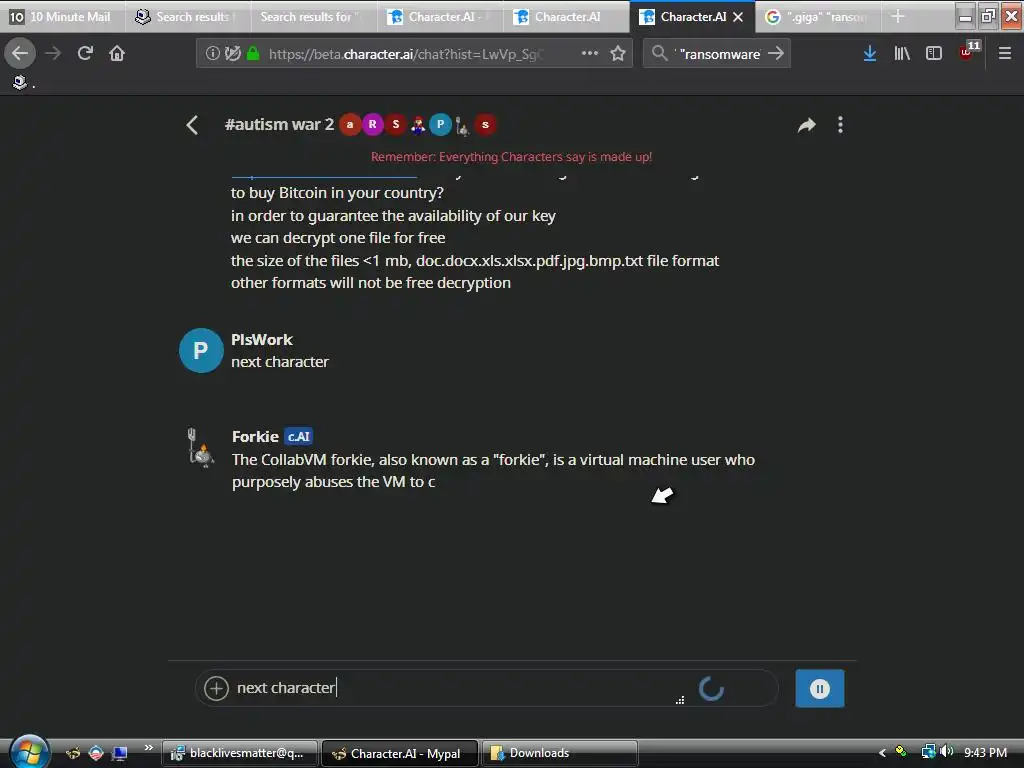
Task: Click the Forkie character name
Action: [x=255, y=436]
